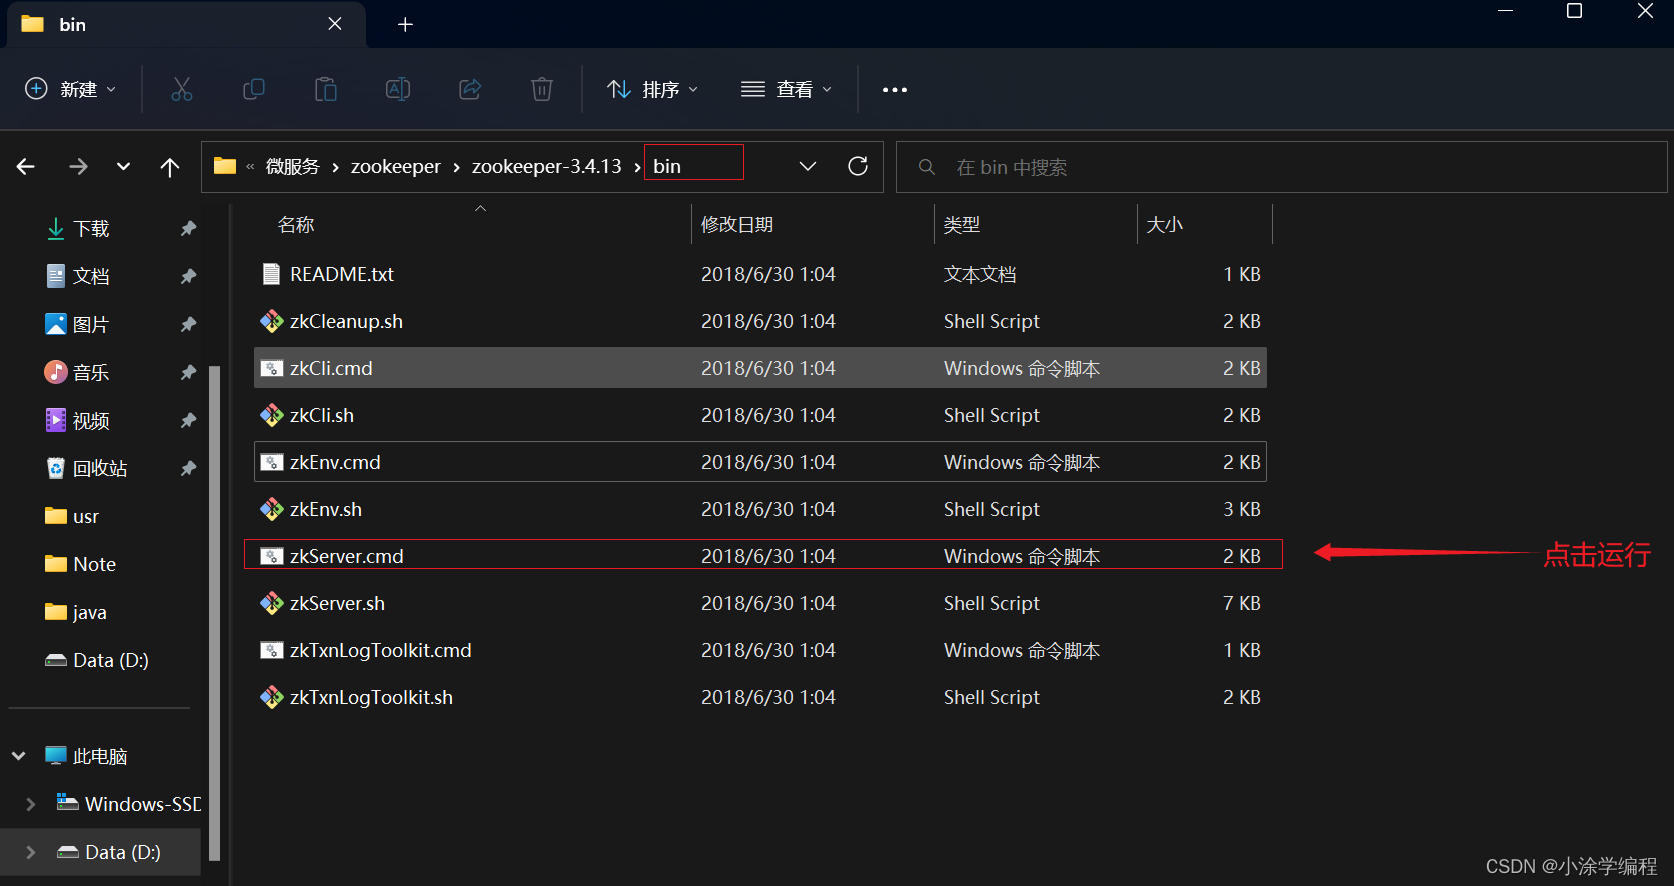
Task: Click the 微服务 breadcrumb
Action: click(292, 166)
